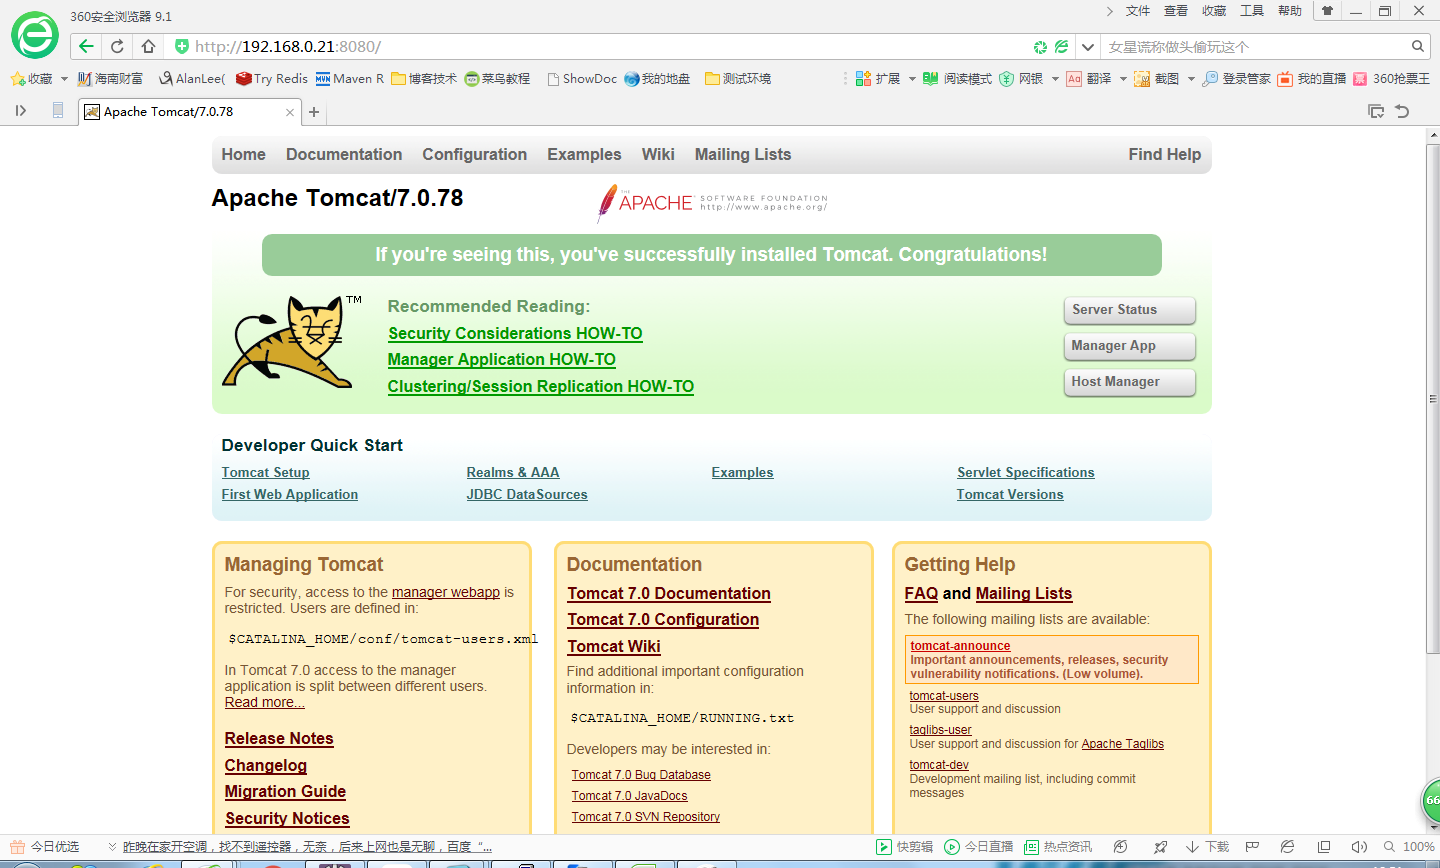Go to Documentation in the Tomcat nav bar
Image resolution: width=1440 pixels, height=868 pixels.
pos(344,154)
